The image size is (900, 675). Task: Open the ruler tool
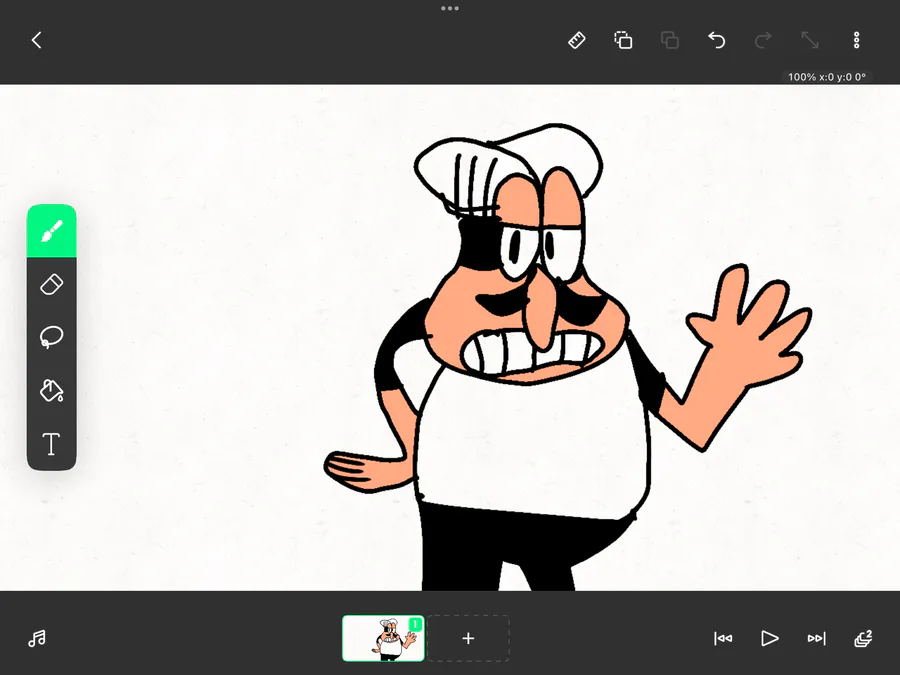576,40
